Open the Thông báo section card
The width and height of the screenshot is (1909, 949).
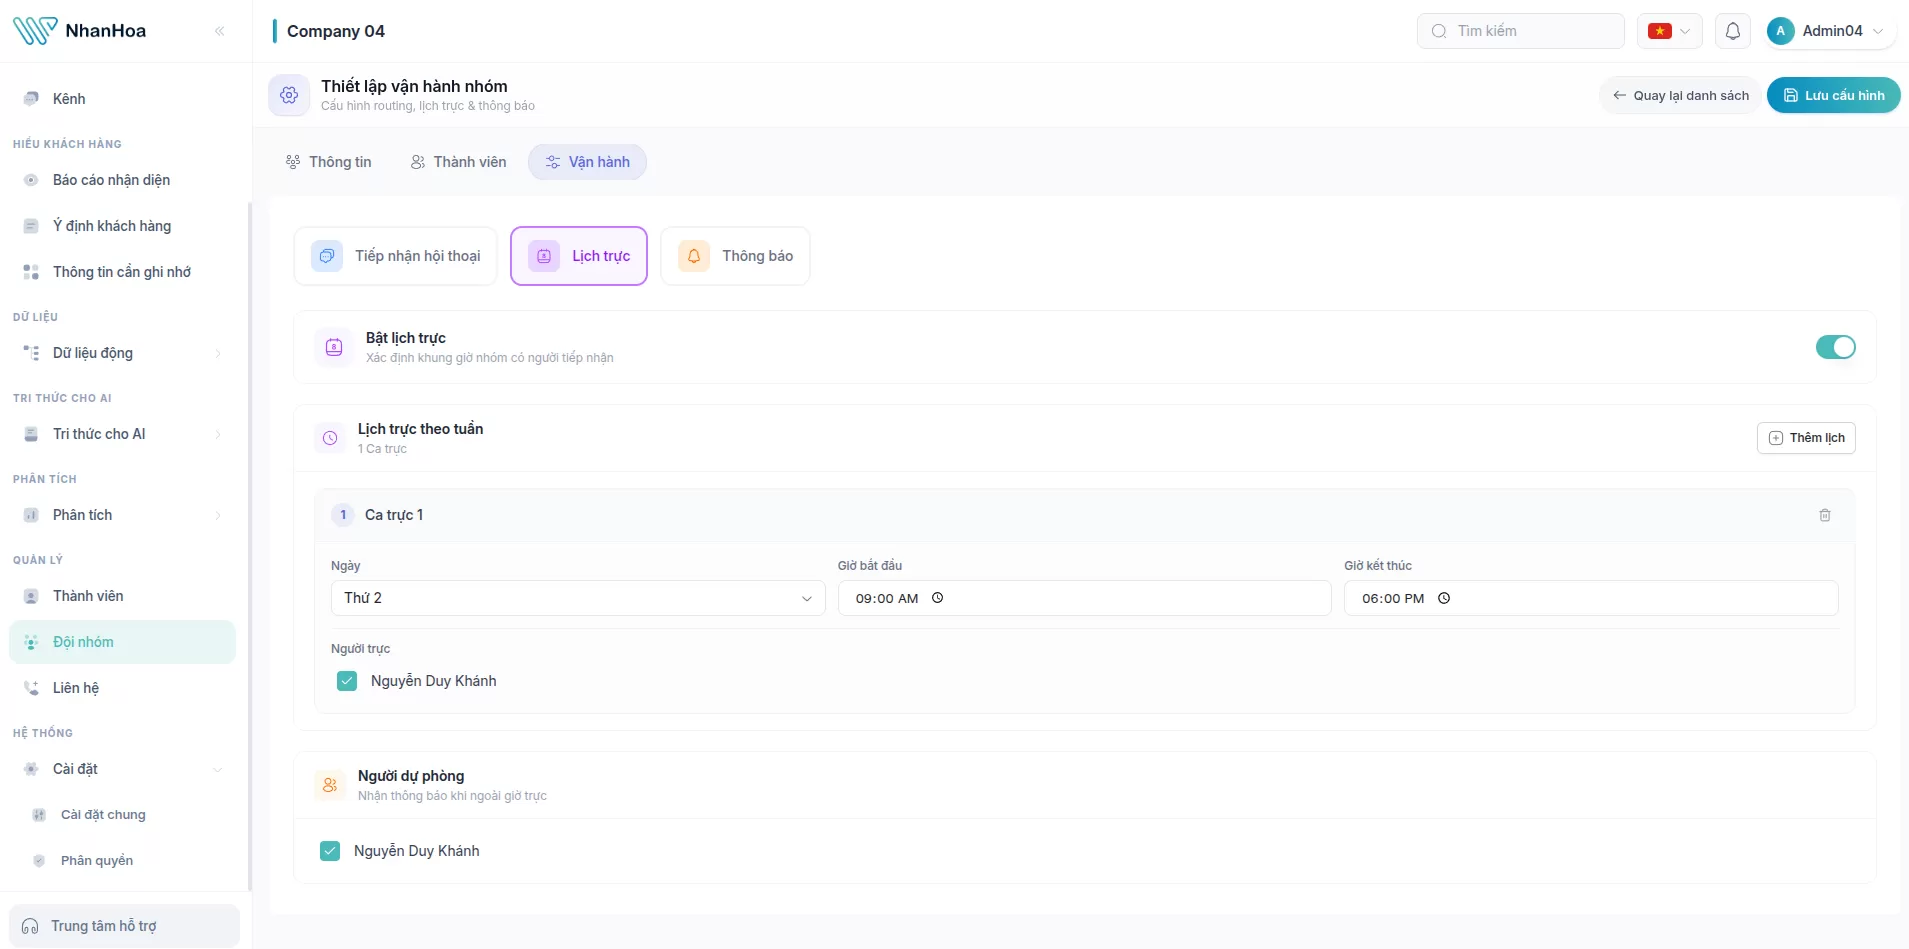tap(735, 256)
